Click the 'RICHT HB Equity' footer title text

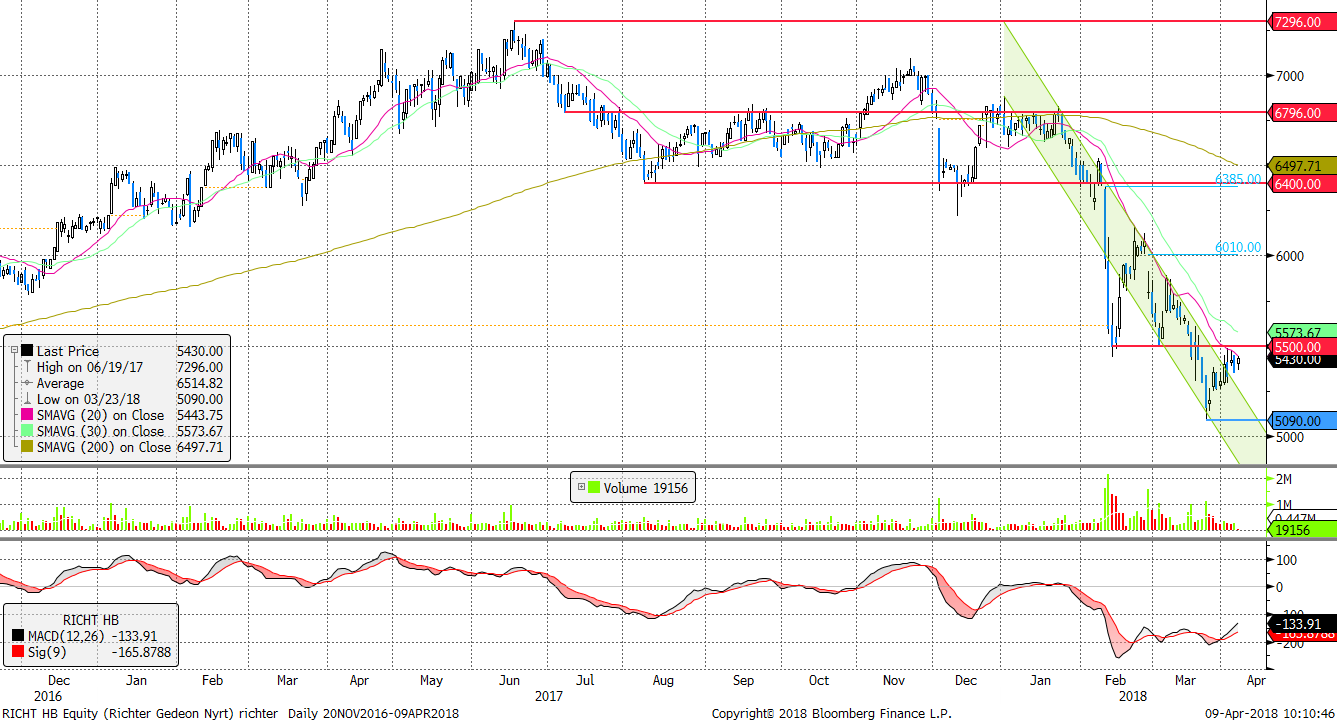coord(48,714)
